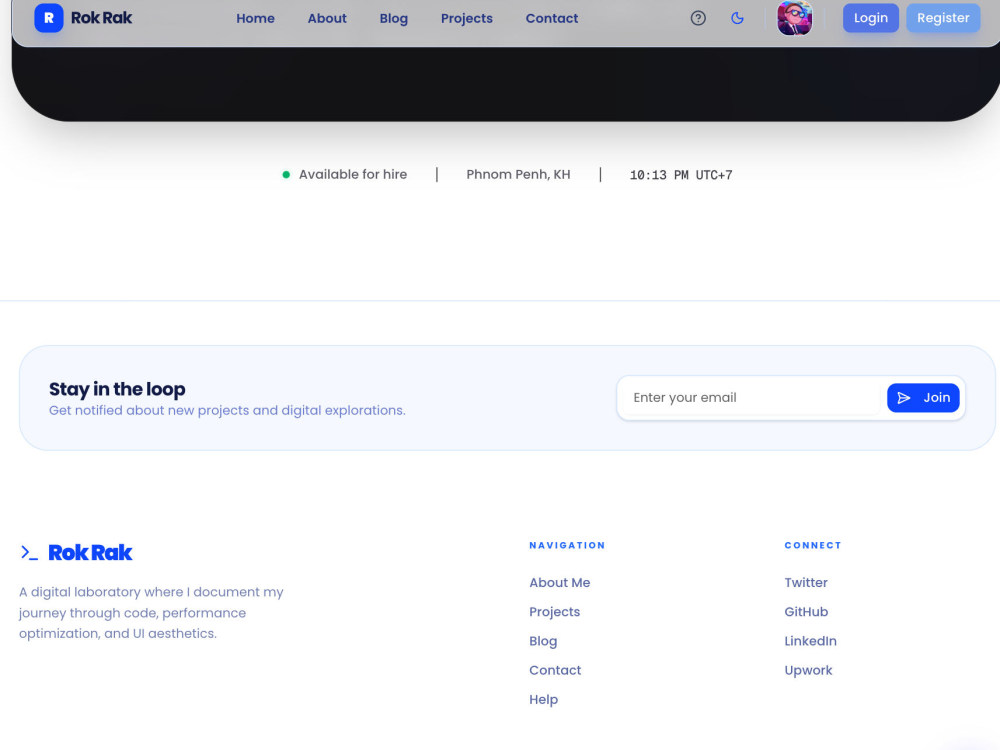This screenshot has width=1000, height=750.
Task: Focus the Enter your email field
Action: pyautogui.click(x=753, y=398)
